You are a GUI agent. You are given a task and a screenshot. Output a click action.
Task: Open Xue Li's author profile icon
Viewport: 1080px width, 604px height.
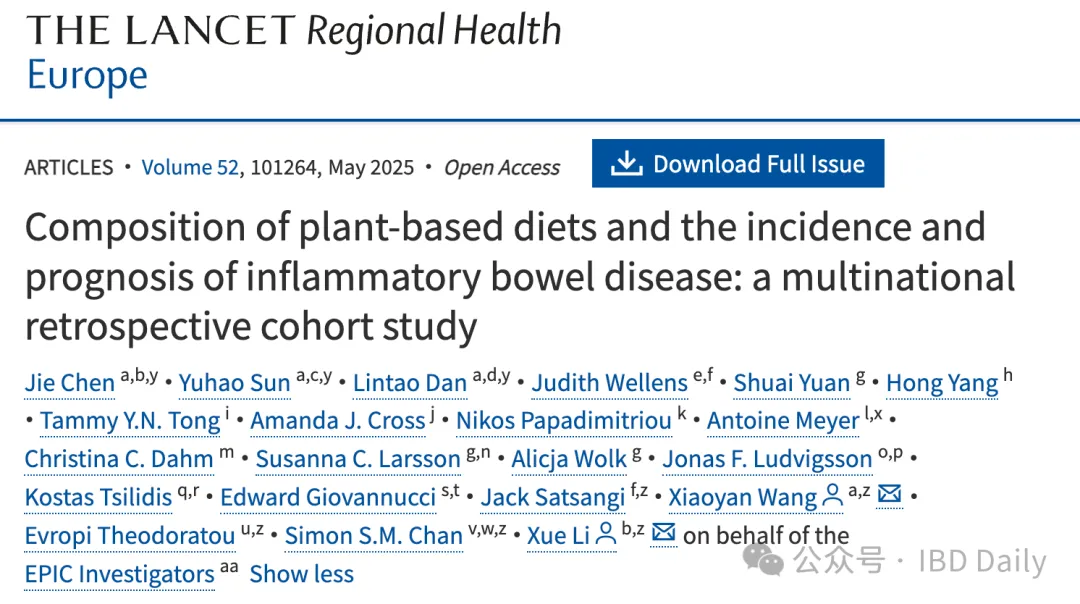605,534
